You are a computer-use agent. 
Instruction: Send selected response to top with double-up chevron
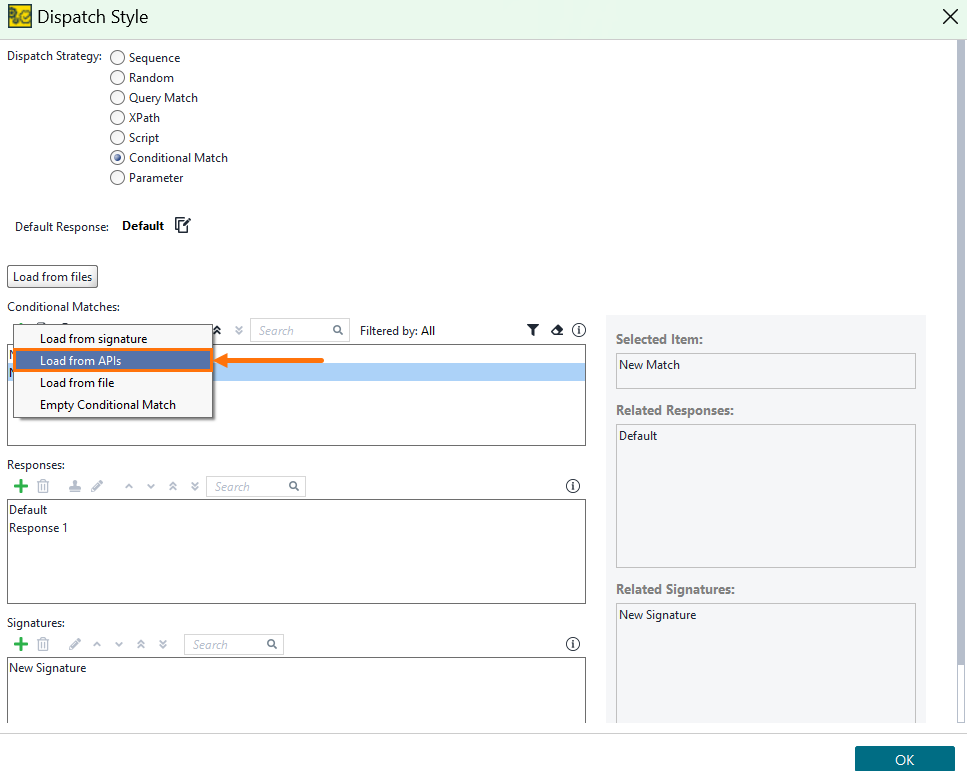tap(172, 486)
